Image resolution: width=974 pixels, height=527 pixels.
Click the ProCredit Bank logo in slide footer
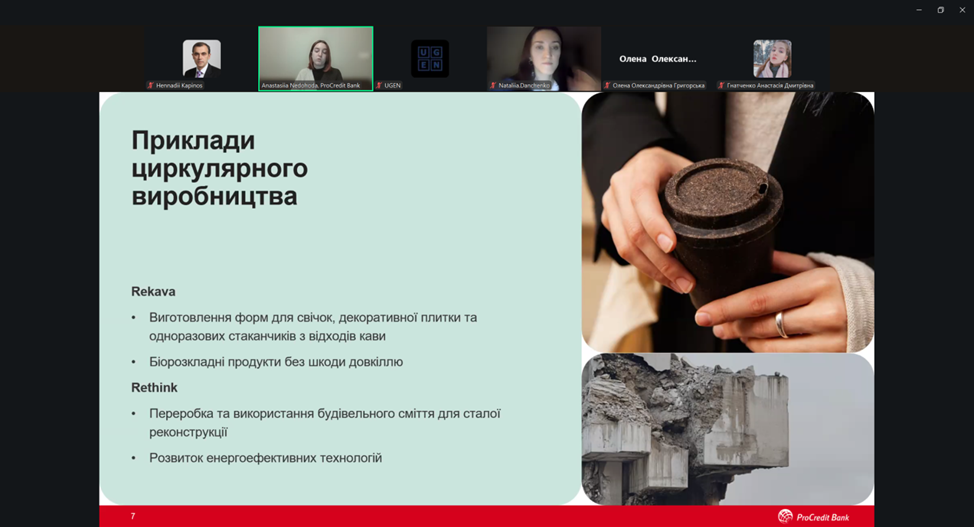(x=813, y=516)
